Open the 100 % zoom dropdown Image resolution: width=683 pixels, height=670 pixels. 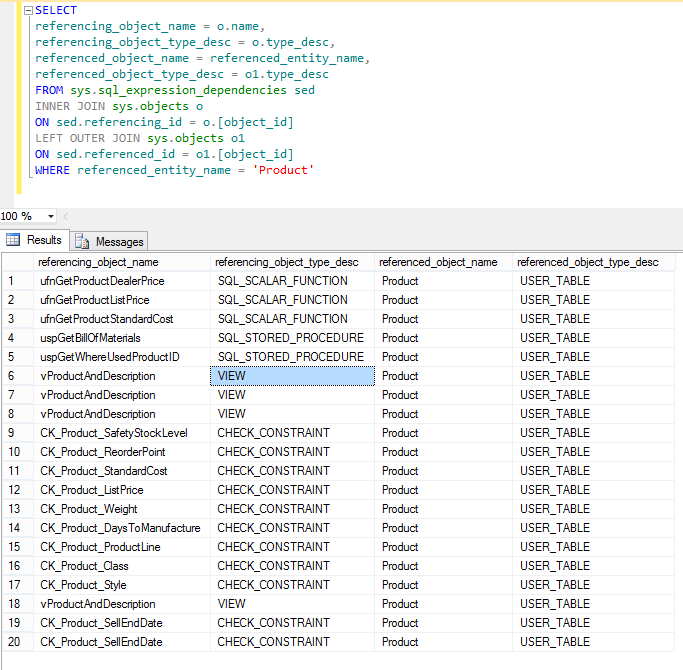51,217
